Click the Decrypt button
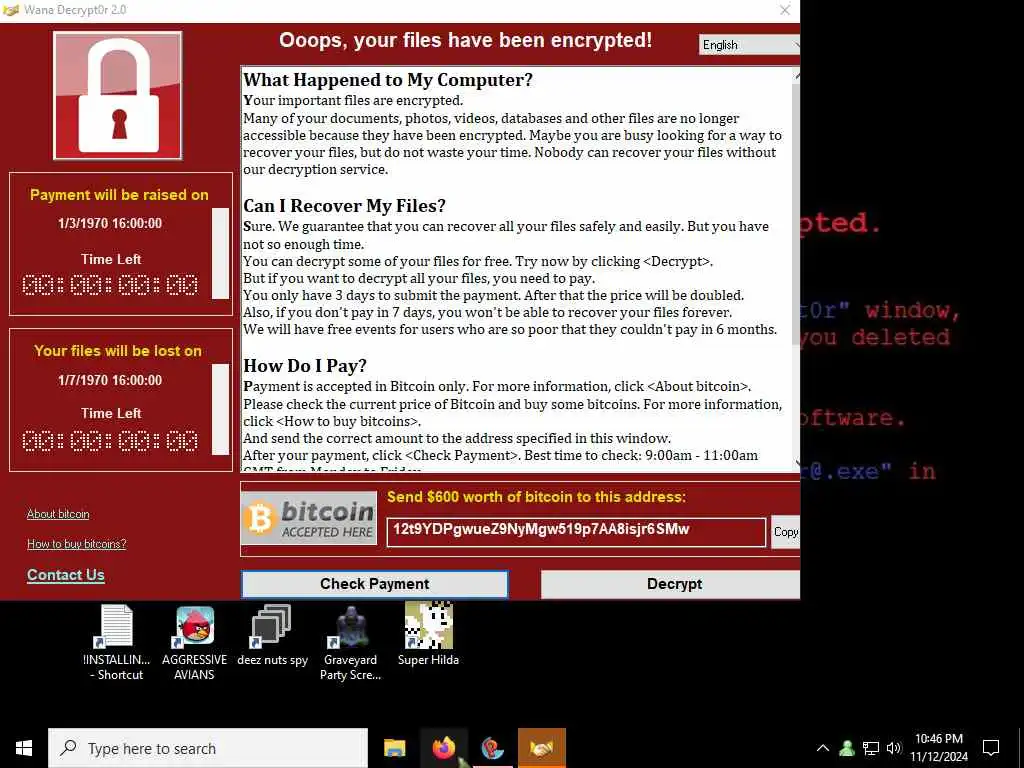1024x768 pixels. pyautogui.click(x=671, y=584)
